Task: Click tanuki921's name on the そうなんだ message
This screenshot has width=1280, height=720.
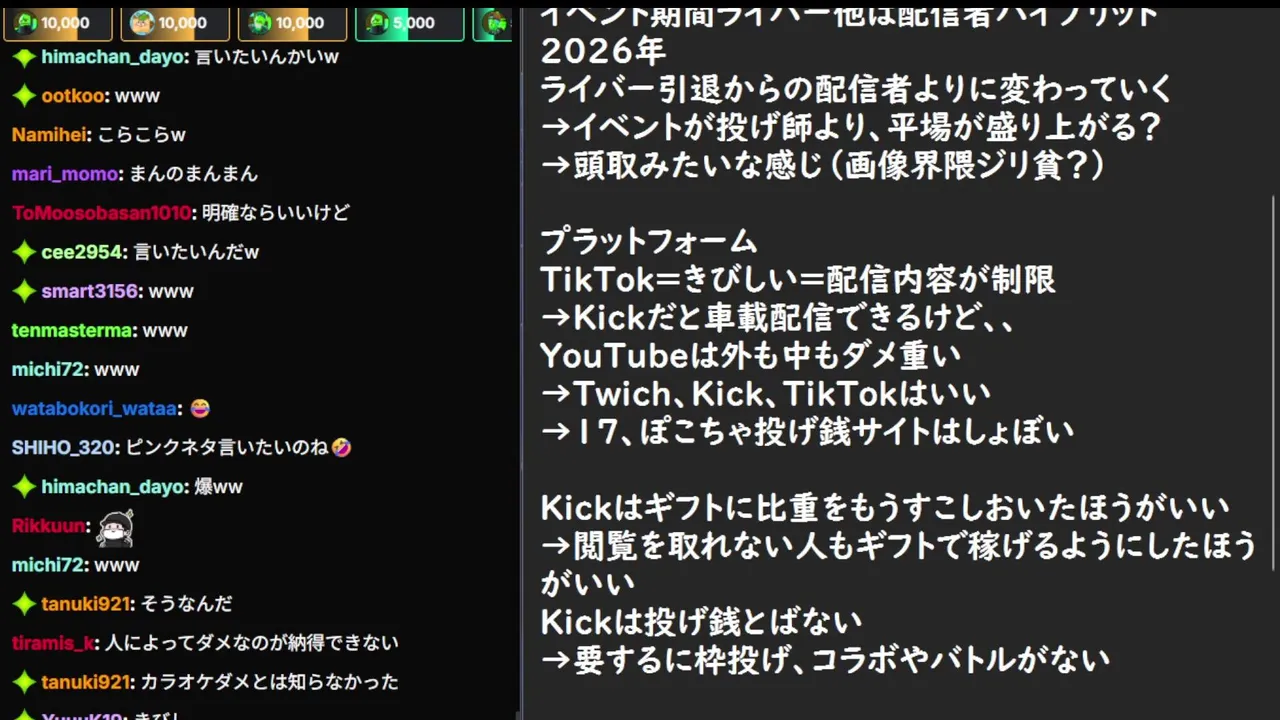Action: pos(86,604)
